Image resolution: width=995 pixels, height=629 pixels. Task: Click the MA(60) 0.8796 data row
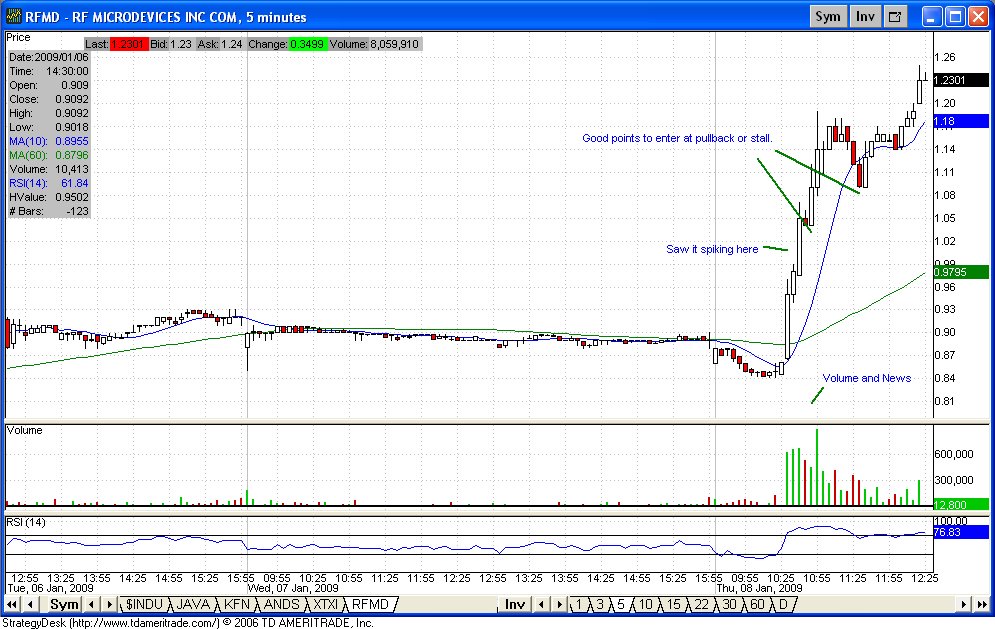(49, 155)
